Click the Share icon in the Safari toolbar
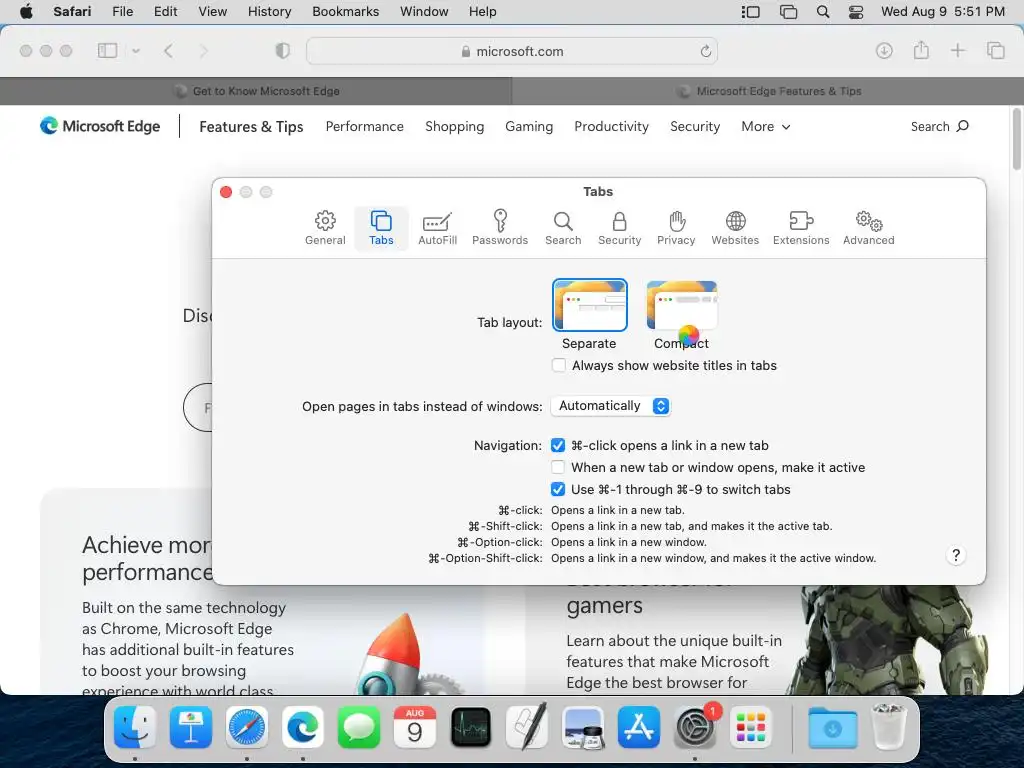Viewport: 1024px width, 768px height. [921, 50]
